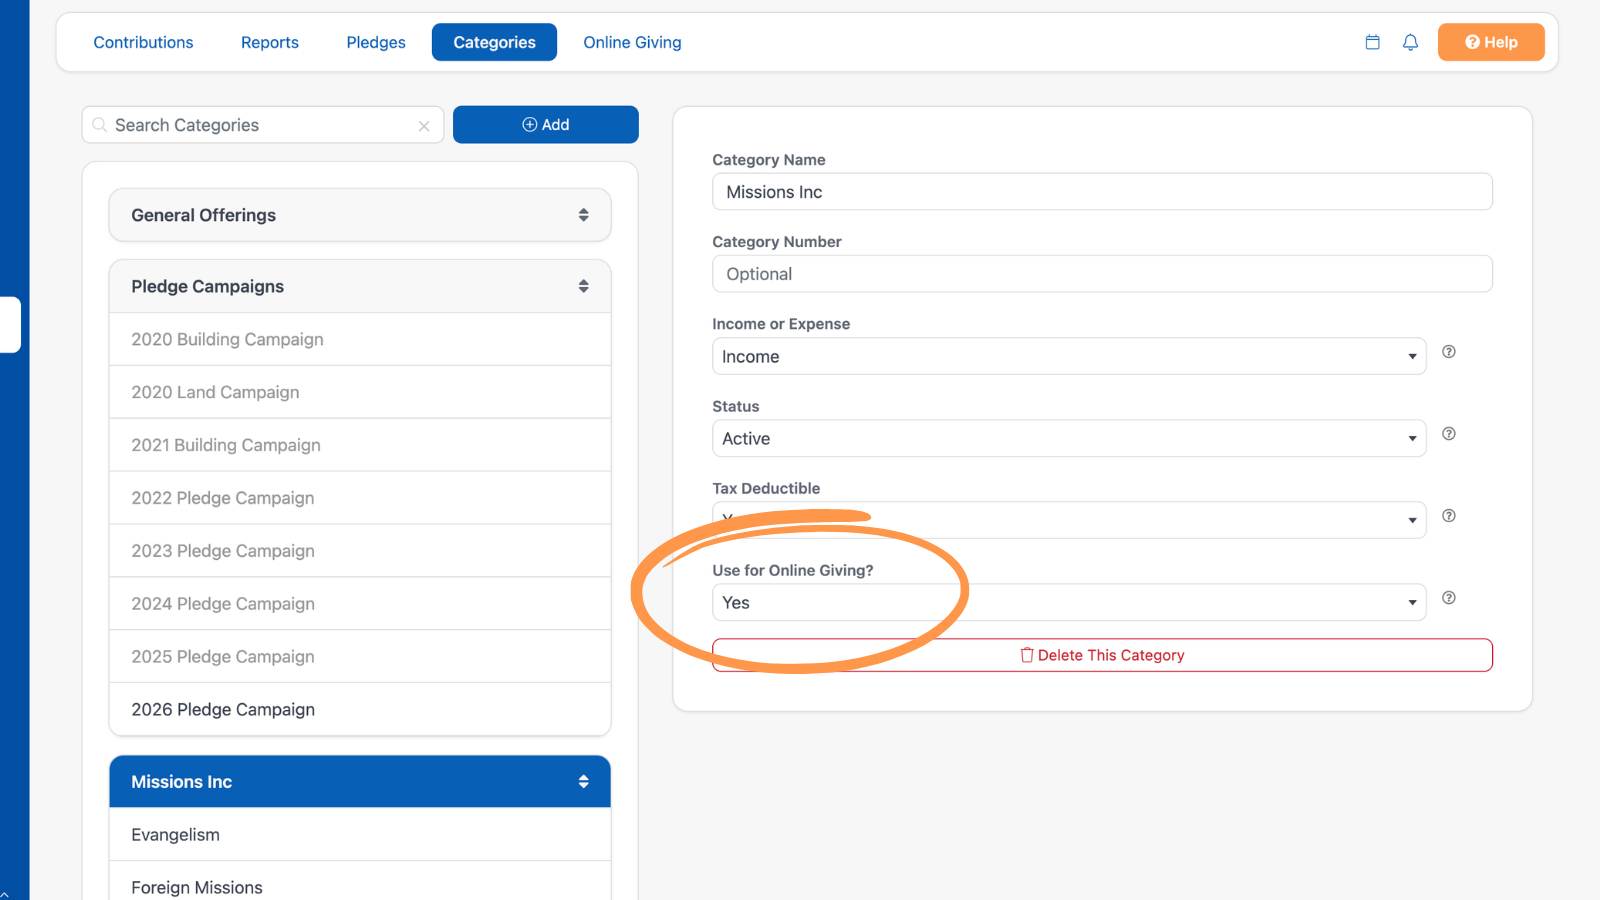Click the Category Number field
This screenshot has width=1600, height=900.
[x=1102, y=274]
